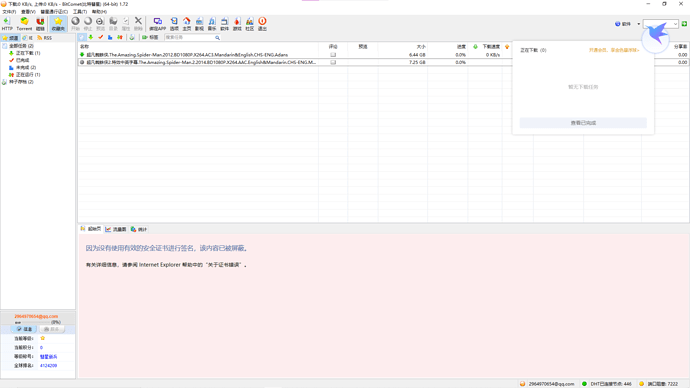Open the Torrent file toolbar icon
This screenshot has height=388, width=690.
click(24, 24)
